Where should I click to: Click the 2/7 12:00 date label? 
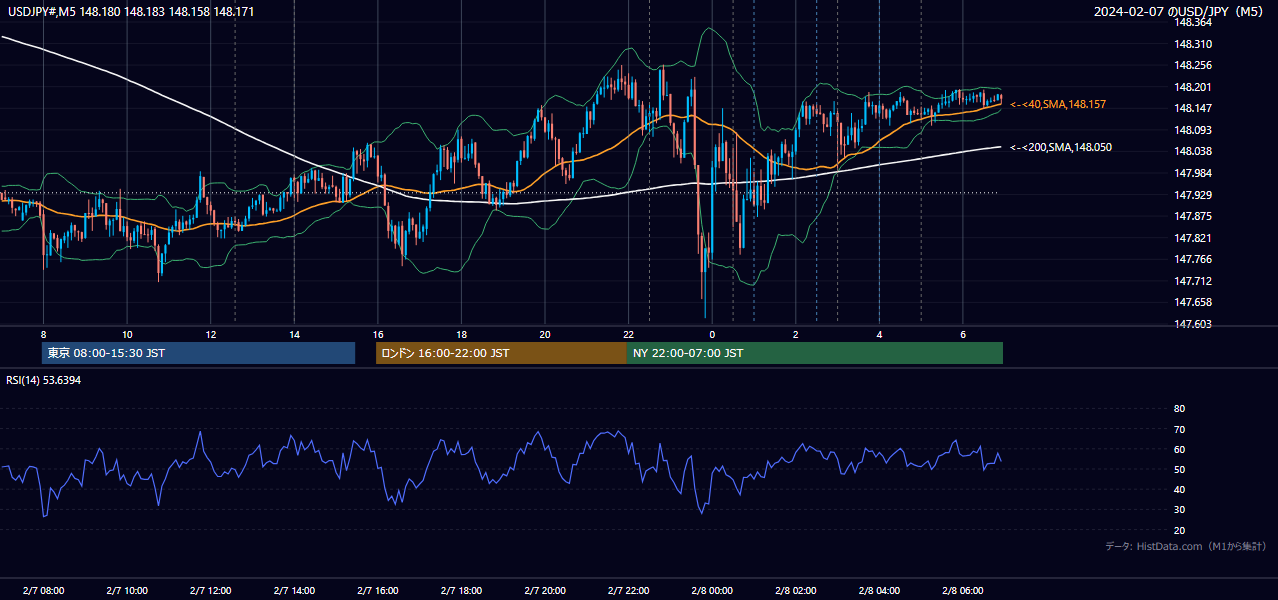point(211,590)
